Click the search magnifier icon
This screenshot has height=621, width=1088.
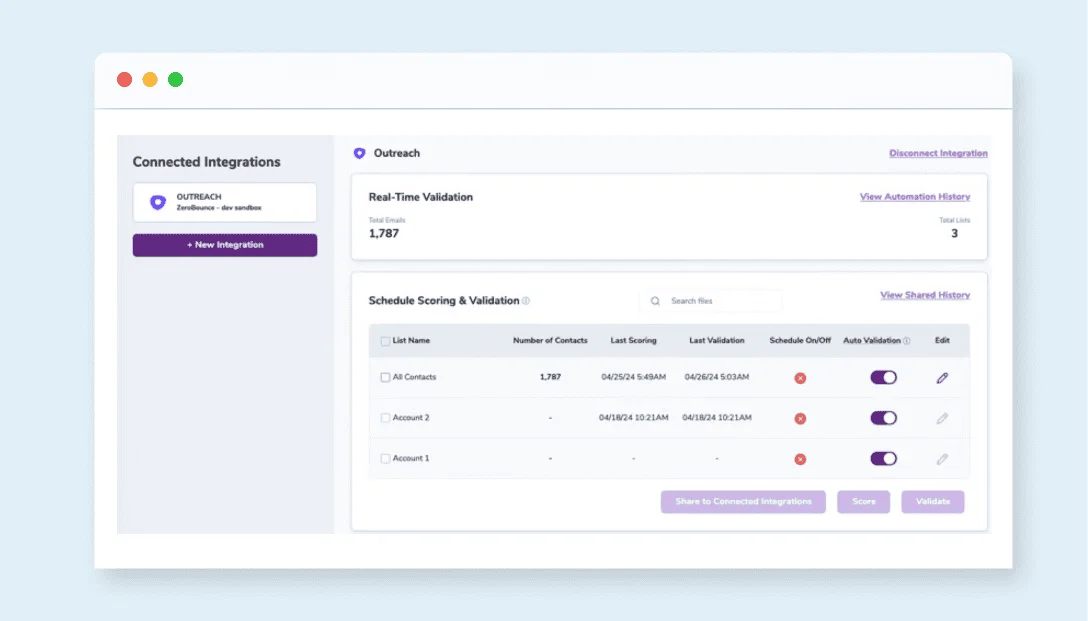coord(655,300)
